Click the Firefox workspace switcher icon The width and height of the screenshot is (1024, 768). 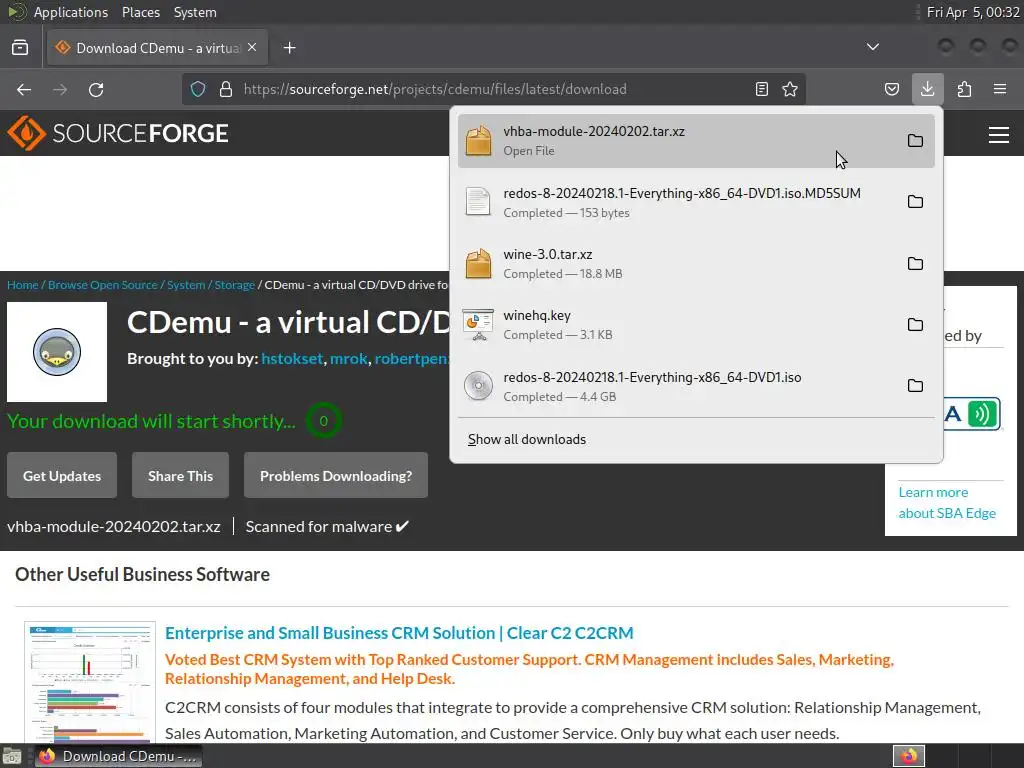[909, 756]
